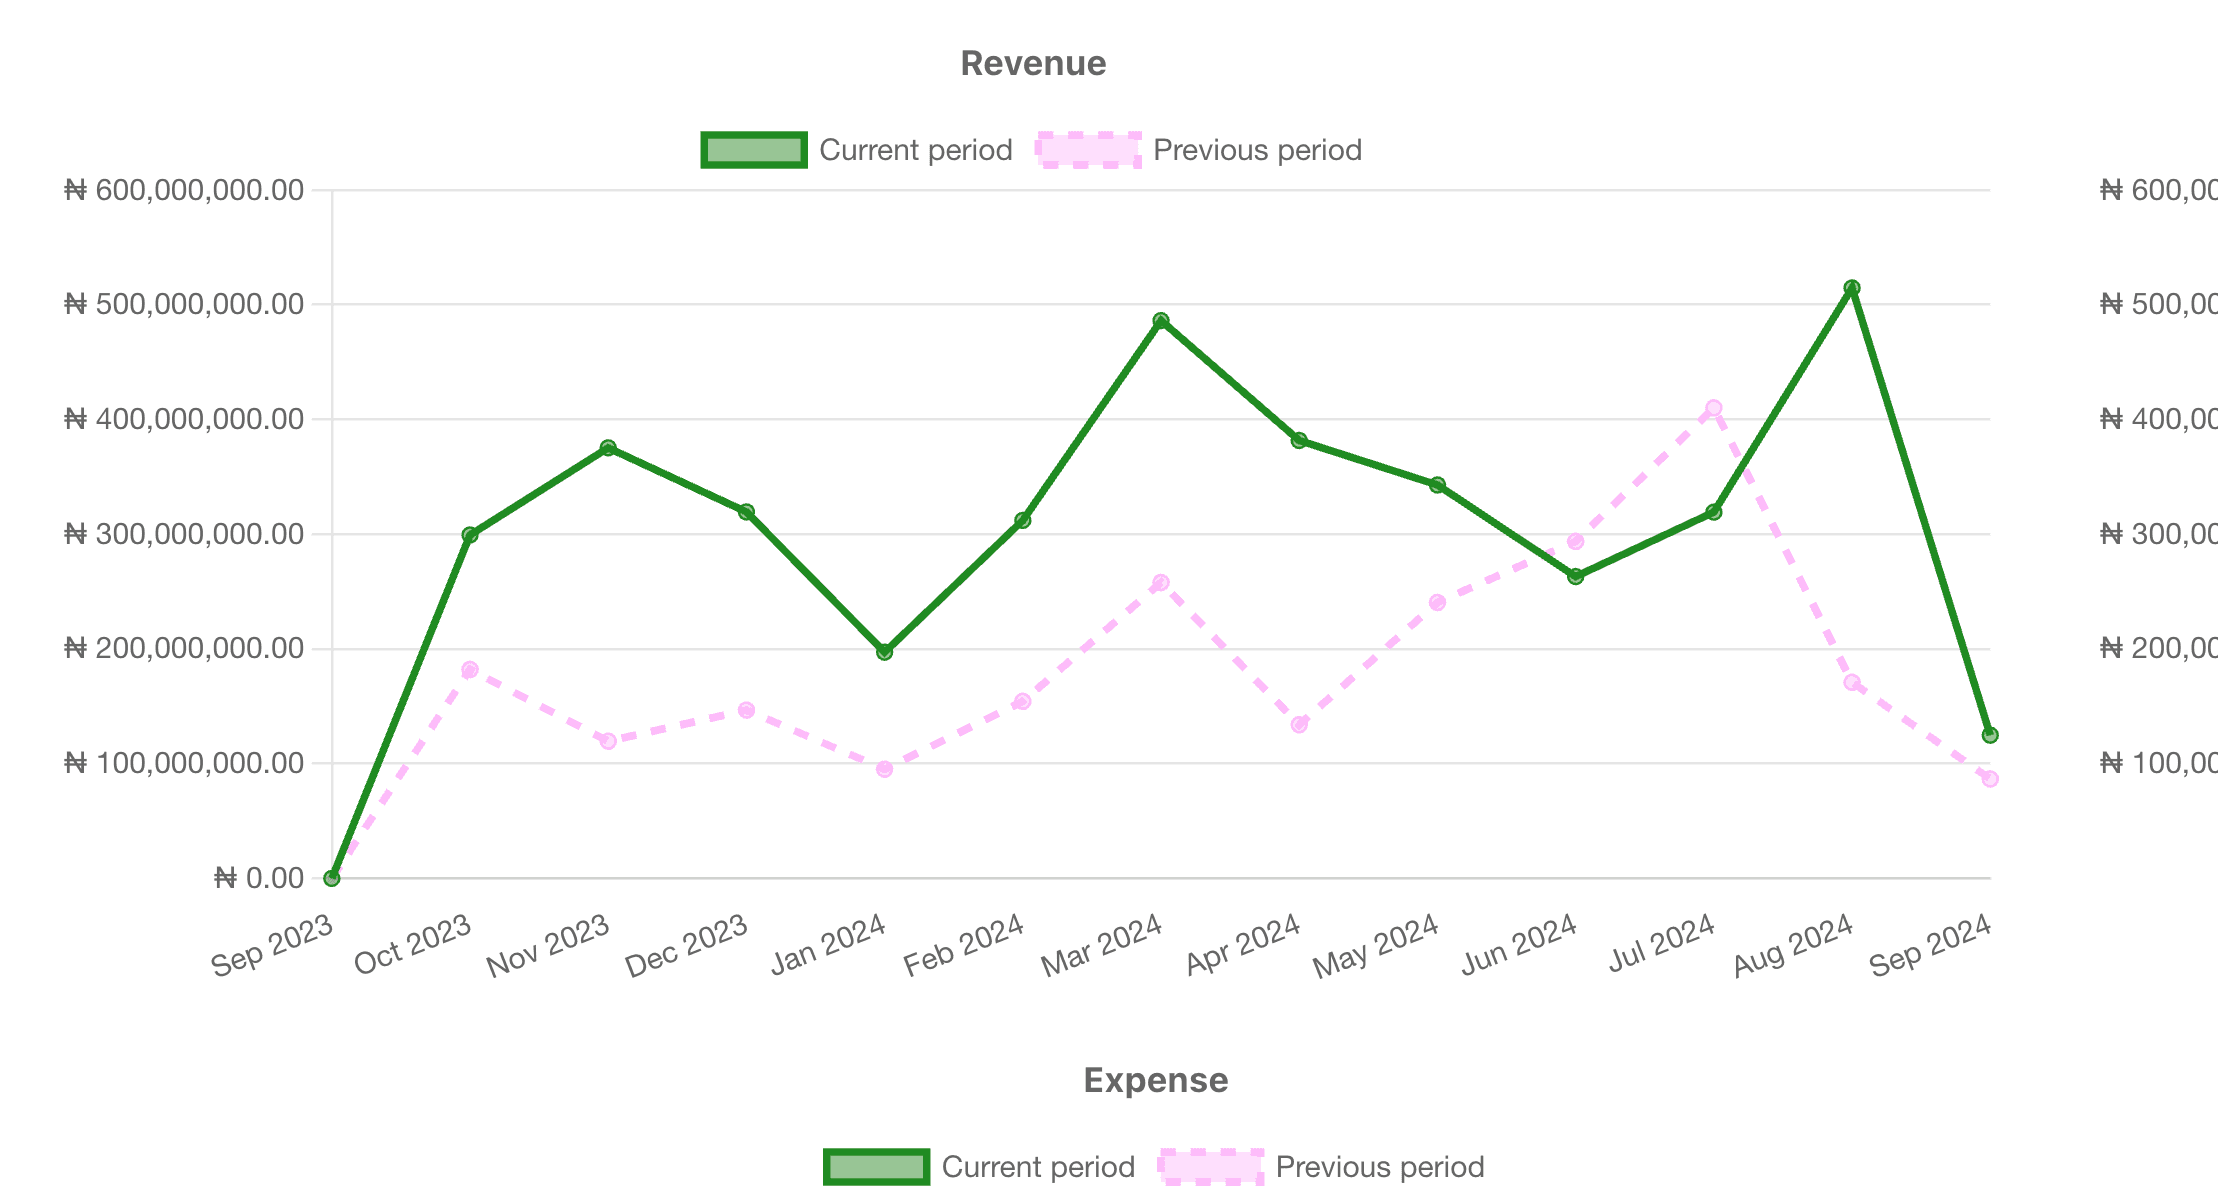
Task: Select Previous period data point for Mar 2024
Action: pos(1161,583)
